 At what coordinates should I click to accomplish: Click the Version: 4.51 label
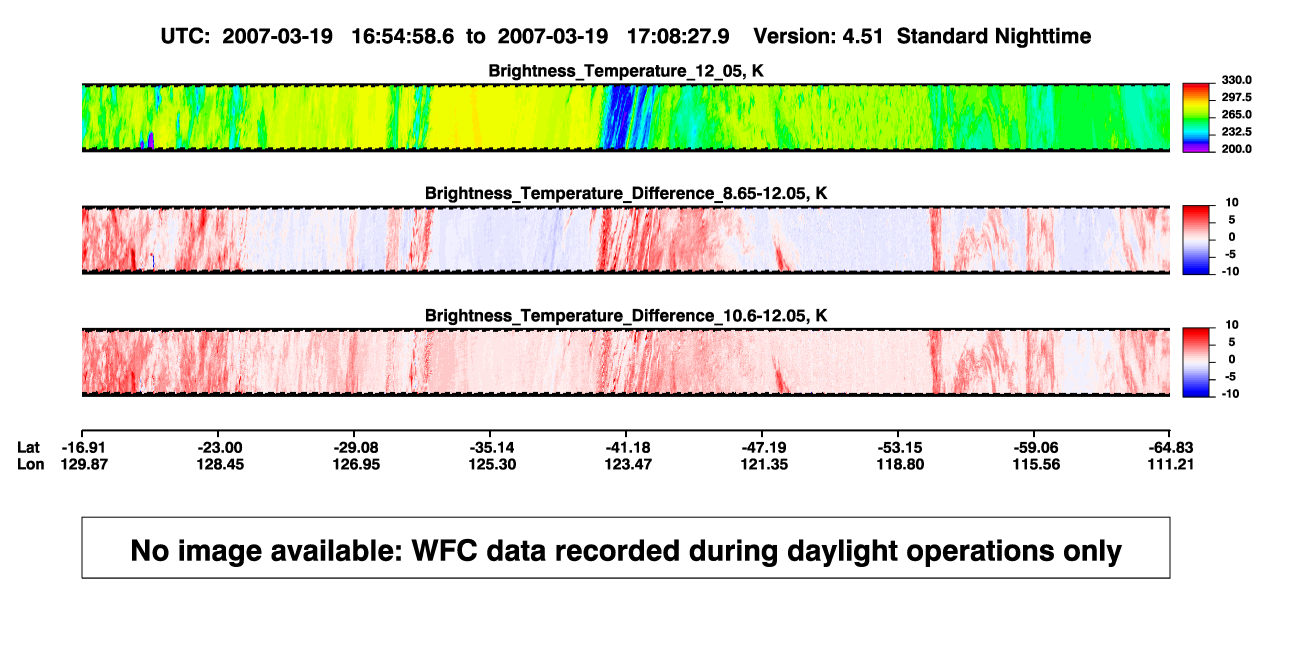[819, 36]
